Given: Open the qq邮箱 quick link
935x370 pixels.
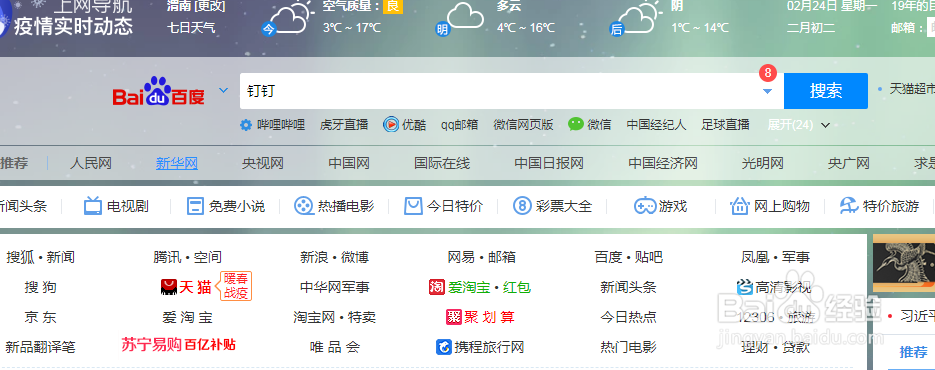Looking at the screenshot, I should (x=460, y=125).
